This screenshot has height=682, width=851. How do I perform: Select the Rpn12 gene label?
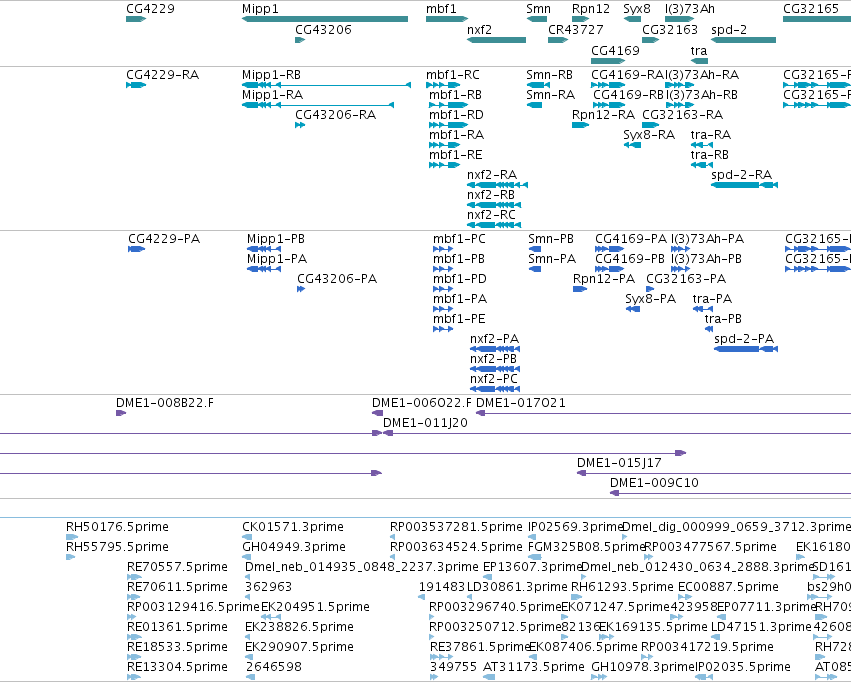tap(590, 9)
